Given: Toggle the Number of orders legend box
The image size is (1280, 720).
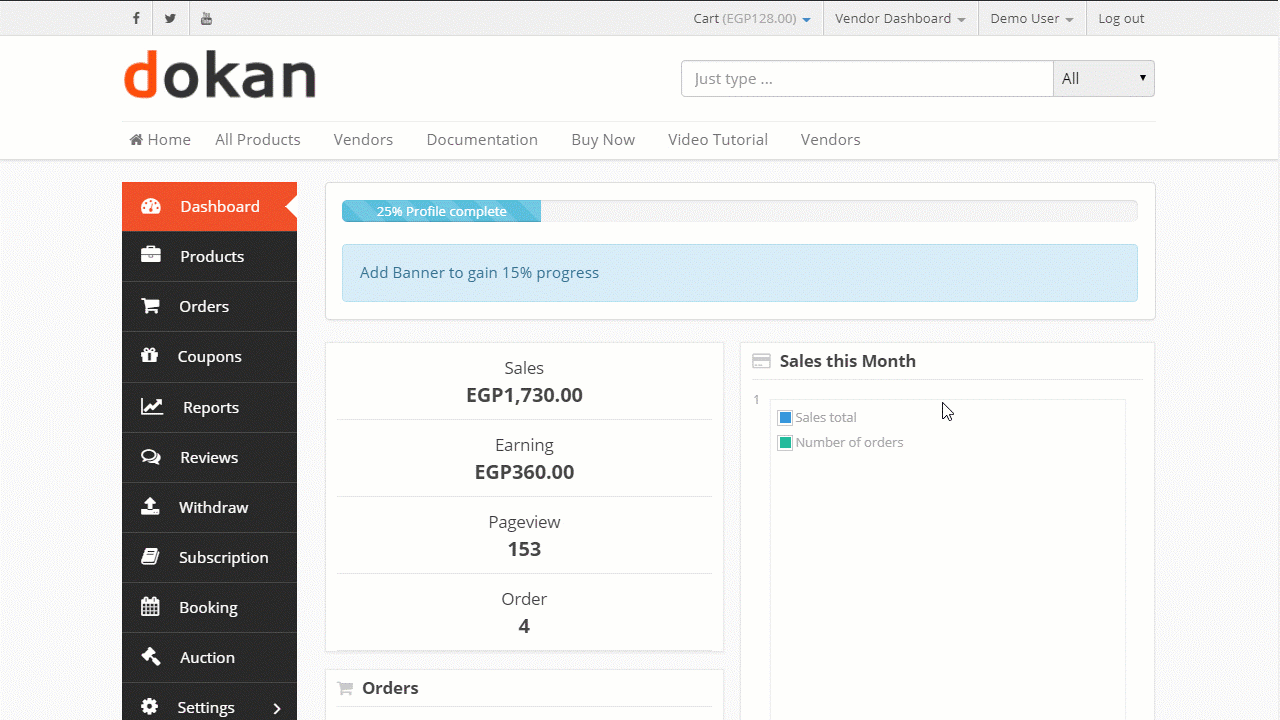Looking at the screenshot, I should point(785,443).
